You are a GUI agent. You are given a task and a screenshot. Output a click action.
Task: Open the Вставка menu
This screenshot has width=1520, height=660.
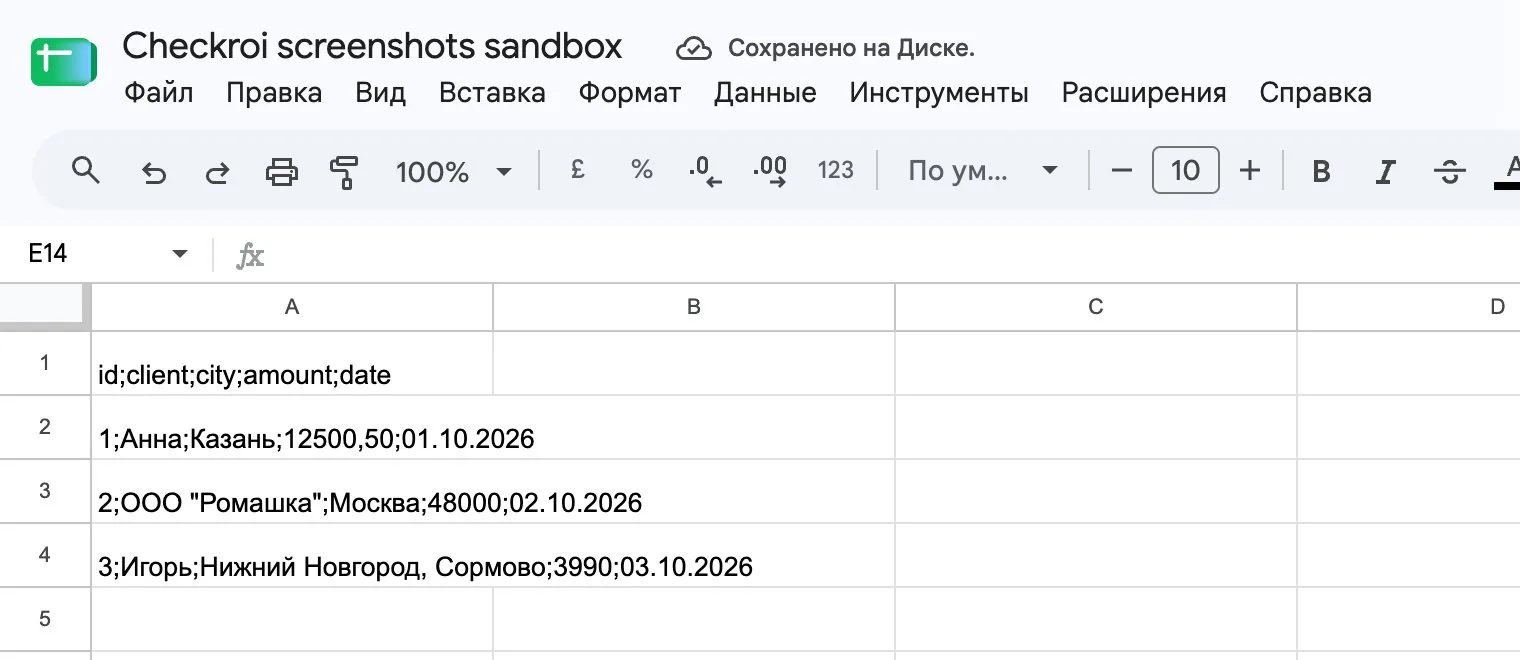click(492, 93)
